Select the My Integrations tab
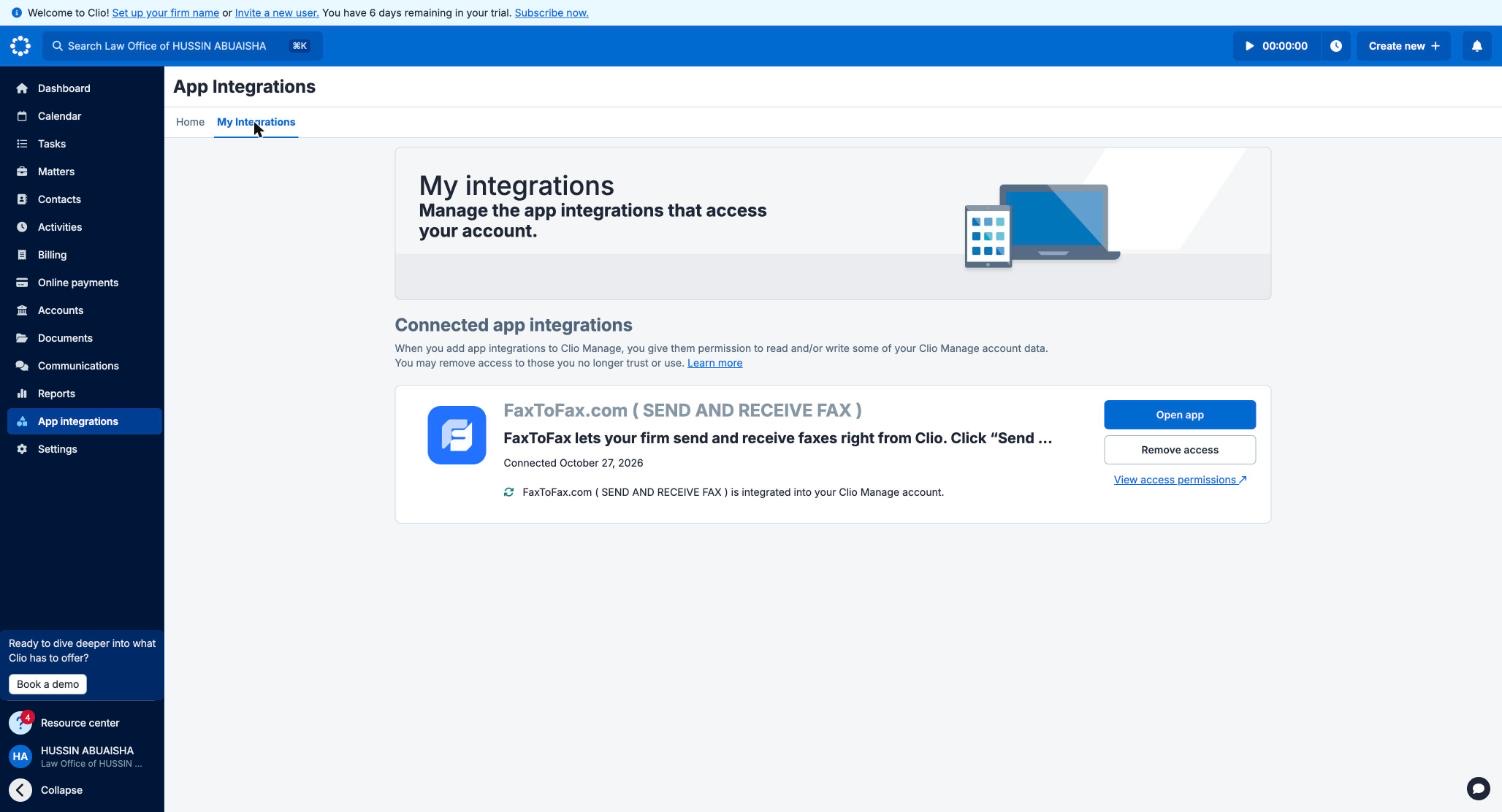Viewport: 1502px width, 812px height. coord(256,122)
